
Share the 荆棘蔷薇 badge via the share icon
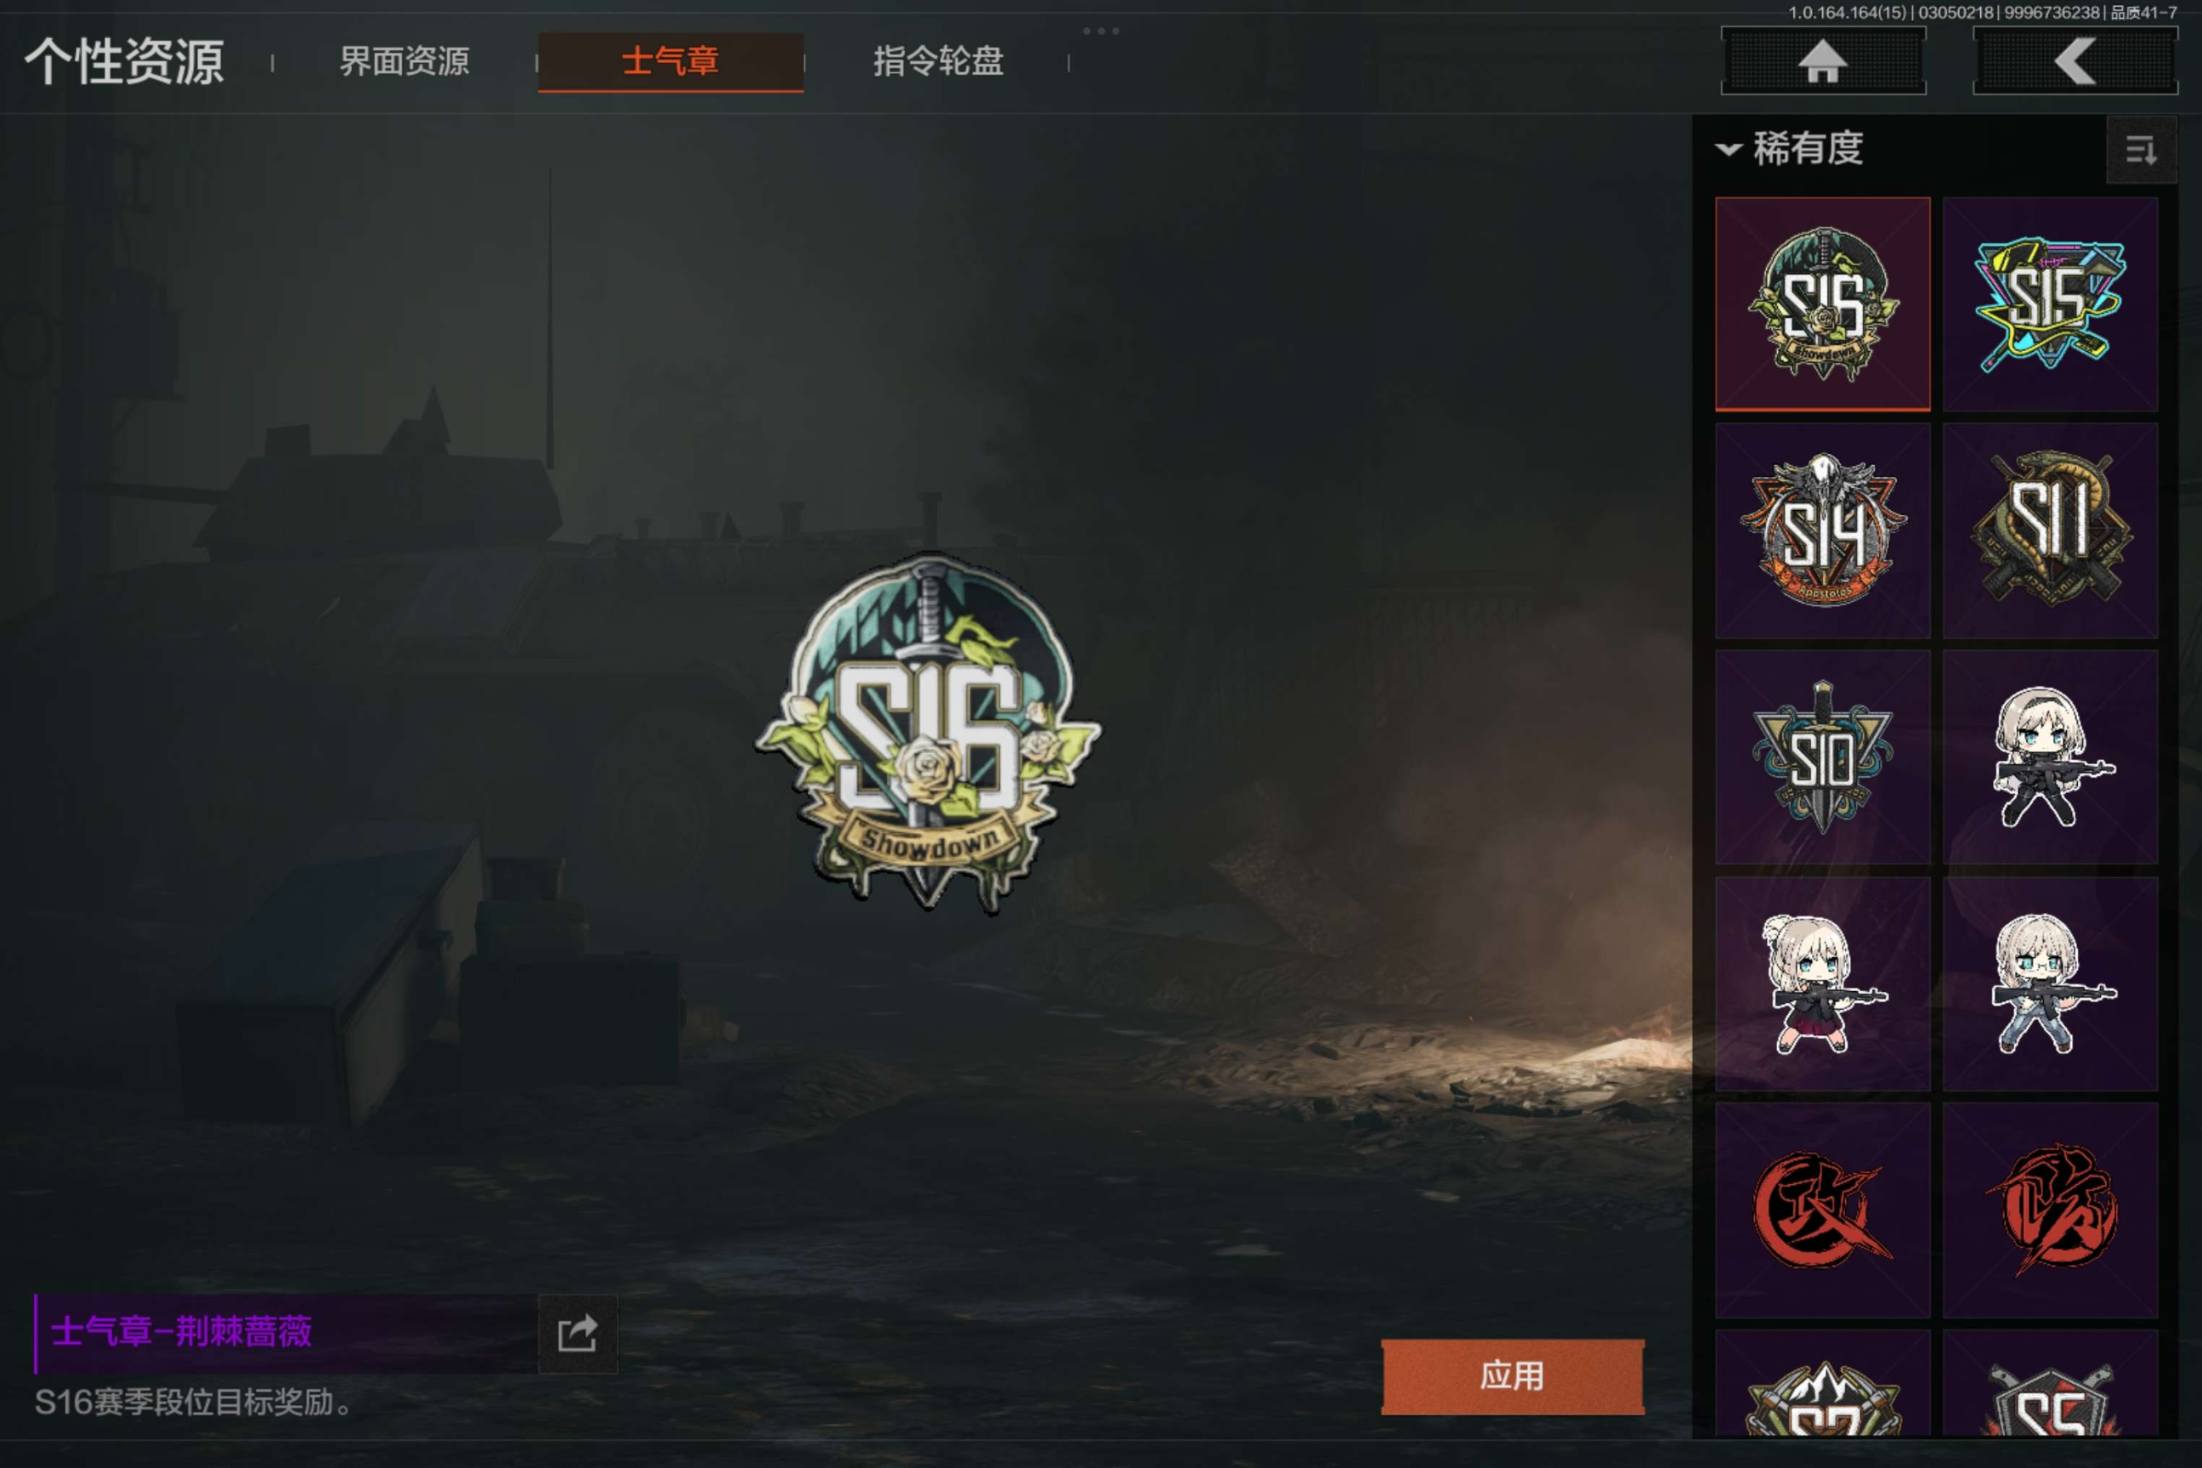(577, 1333)
